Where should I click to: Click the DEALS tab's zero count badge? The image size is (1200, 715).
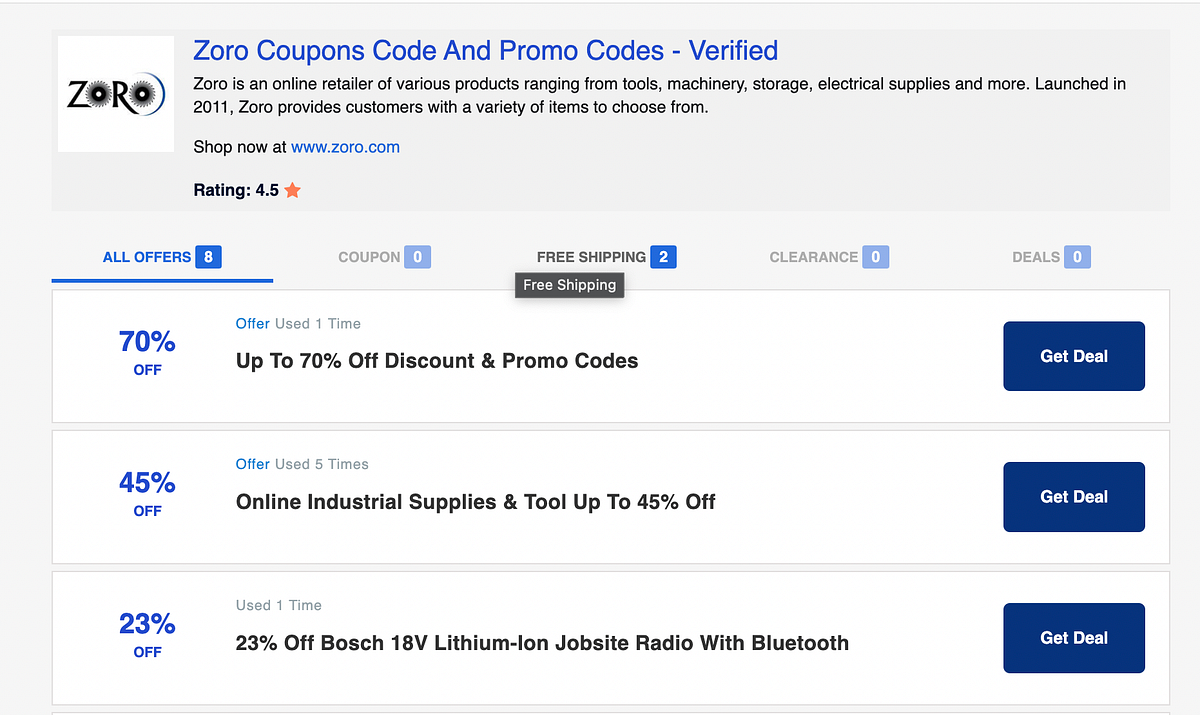click(1078, 257)
